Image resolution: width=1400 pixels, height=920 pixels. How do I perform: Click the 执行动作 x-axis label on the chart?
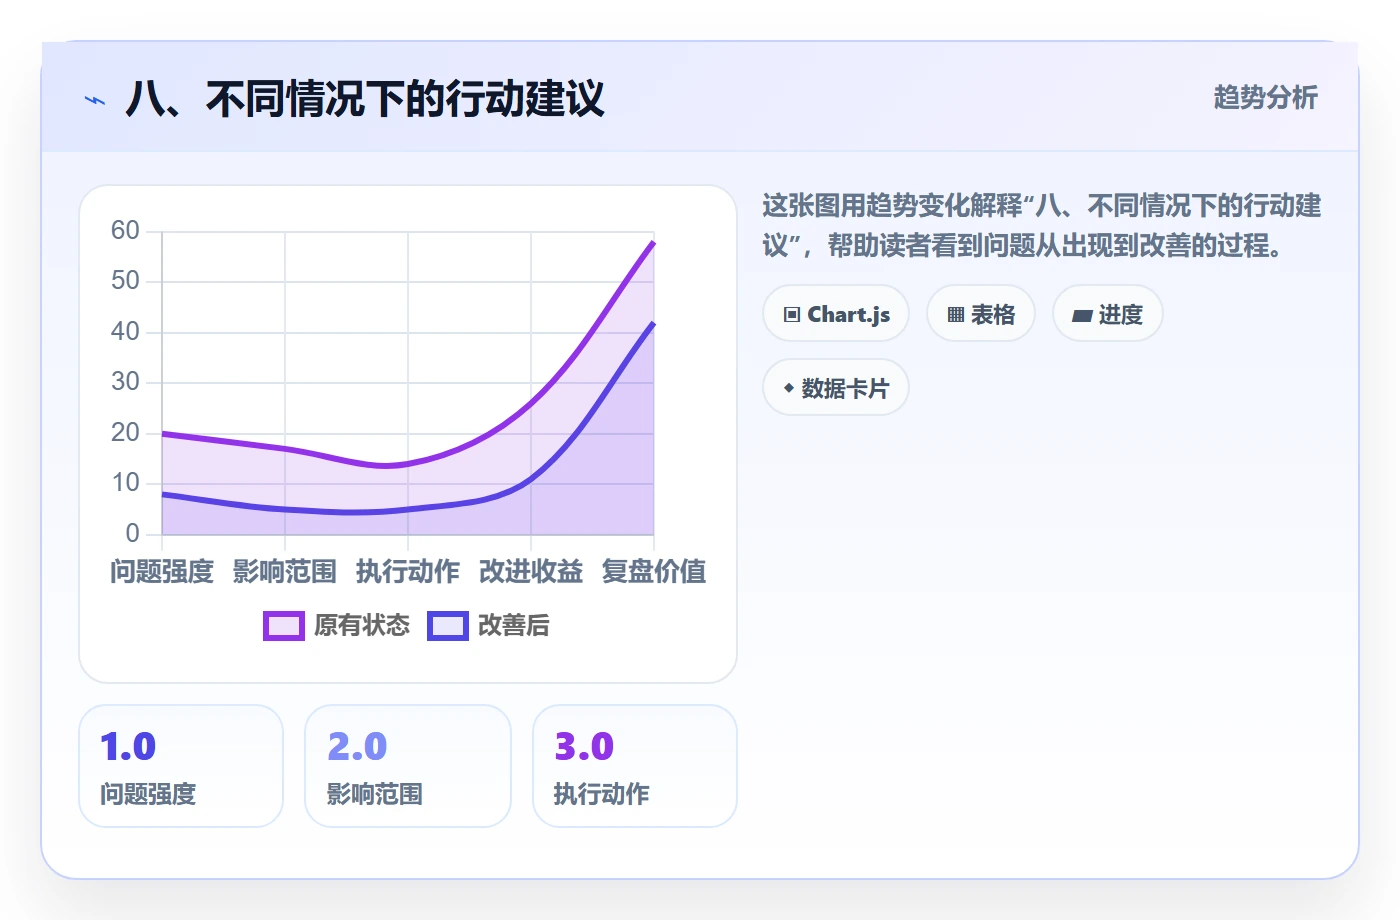pyautogui.click(x=408, y=571)
